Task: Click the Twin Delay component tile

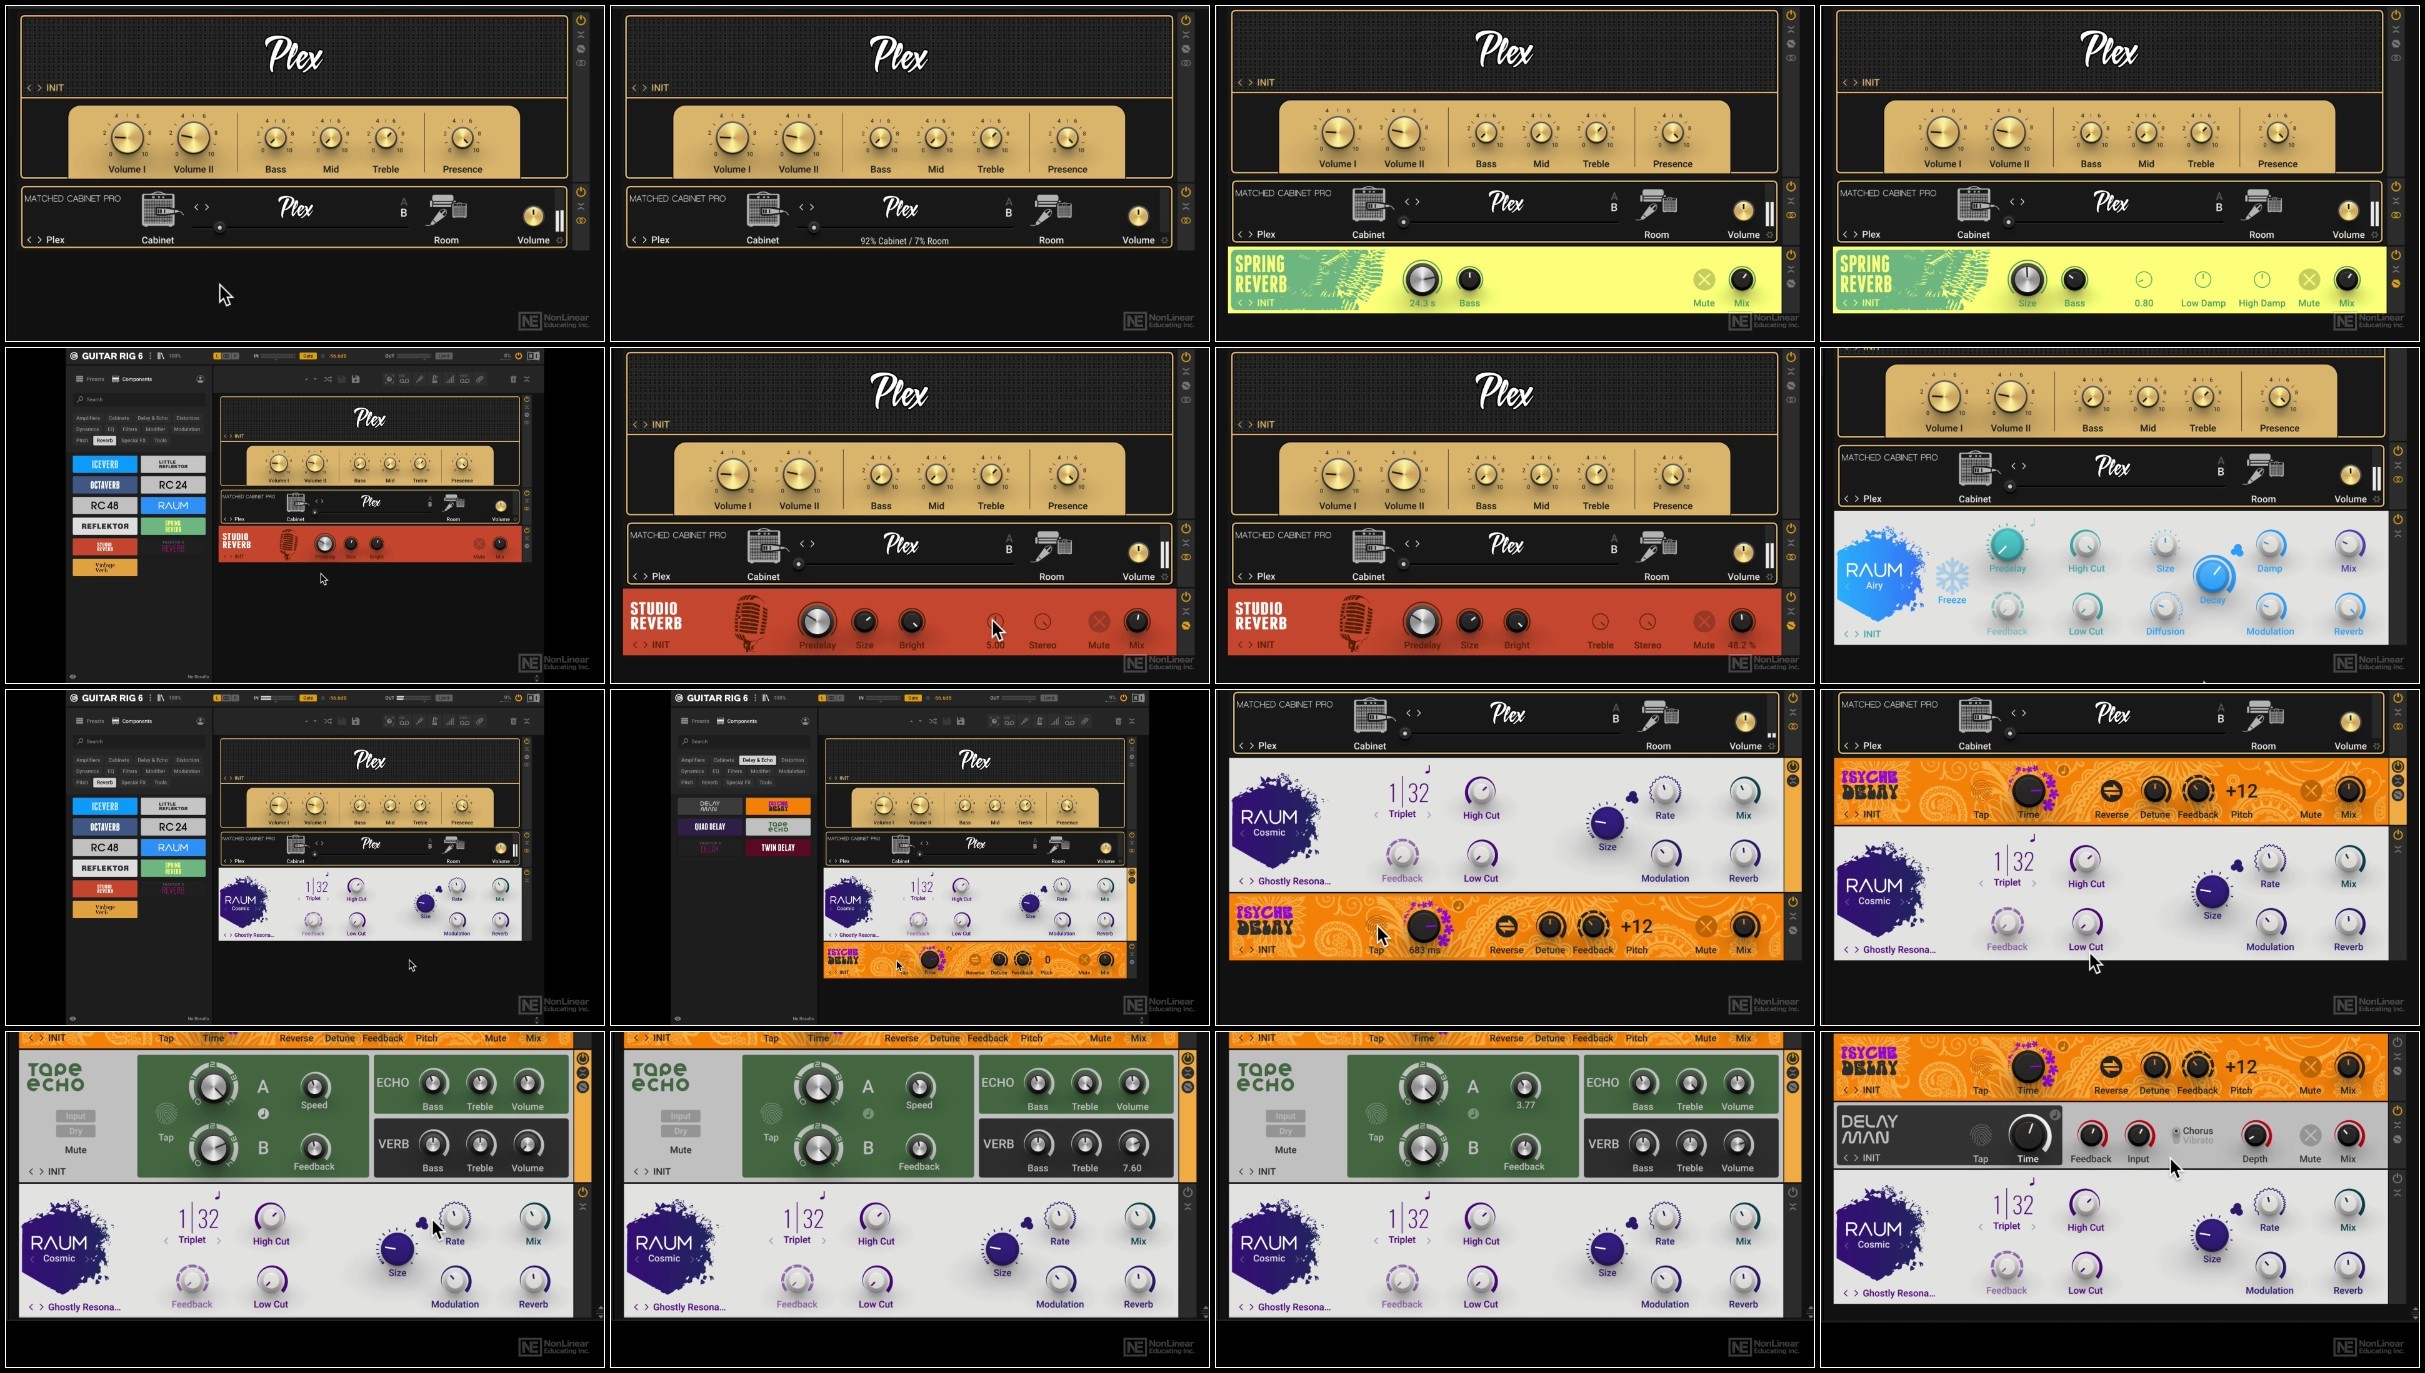Action: point(778,848)
